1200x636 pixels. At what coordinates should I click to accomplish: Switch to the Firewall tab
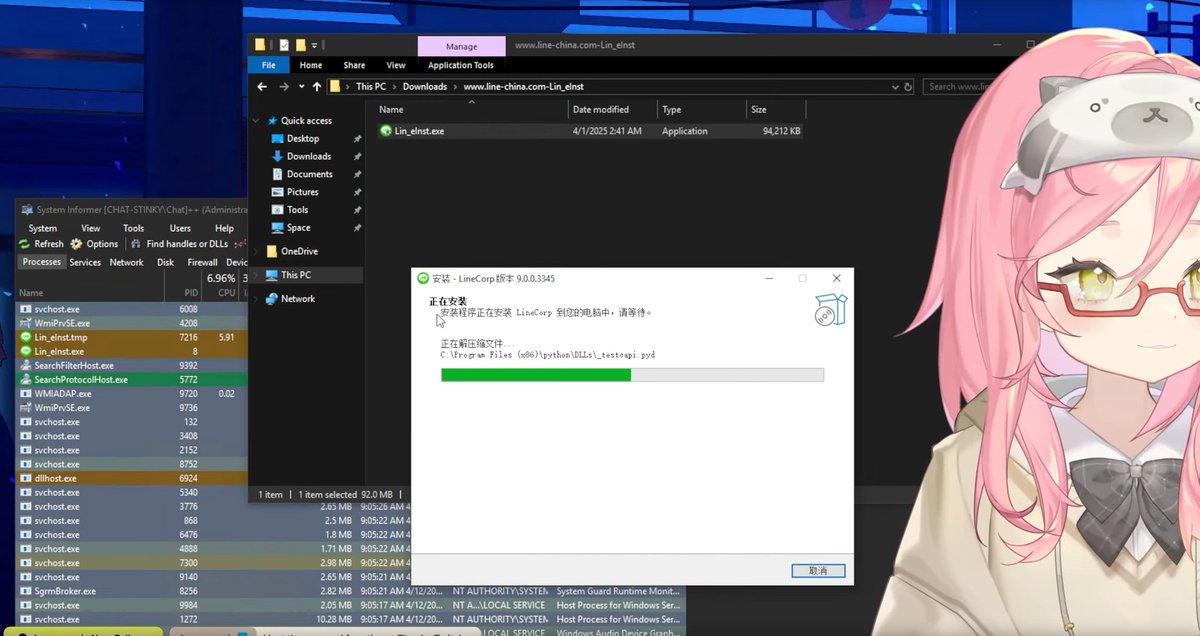click(x=203, y=262)
